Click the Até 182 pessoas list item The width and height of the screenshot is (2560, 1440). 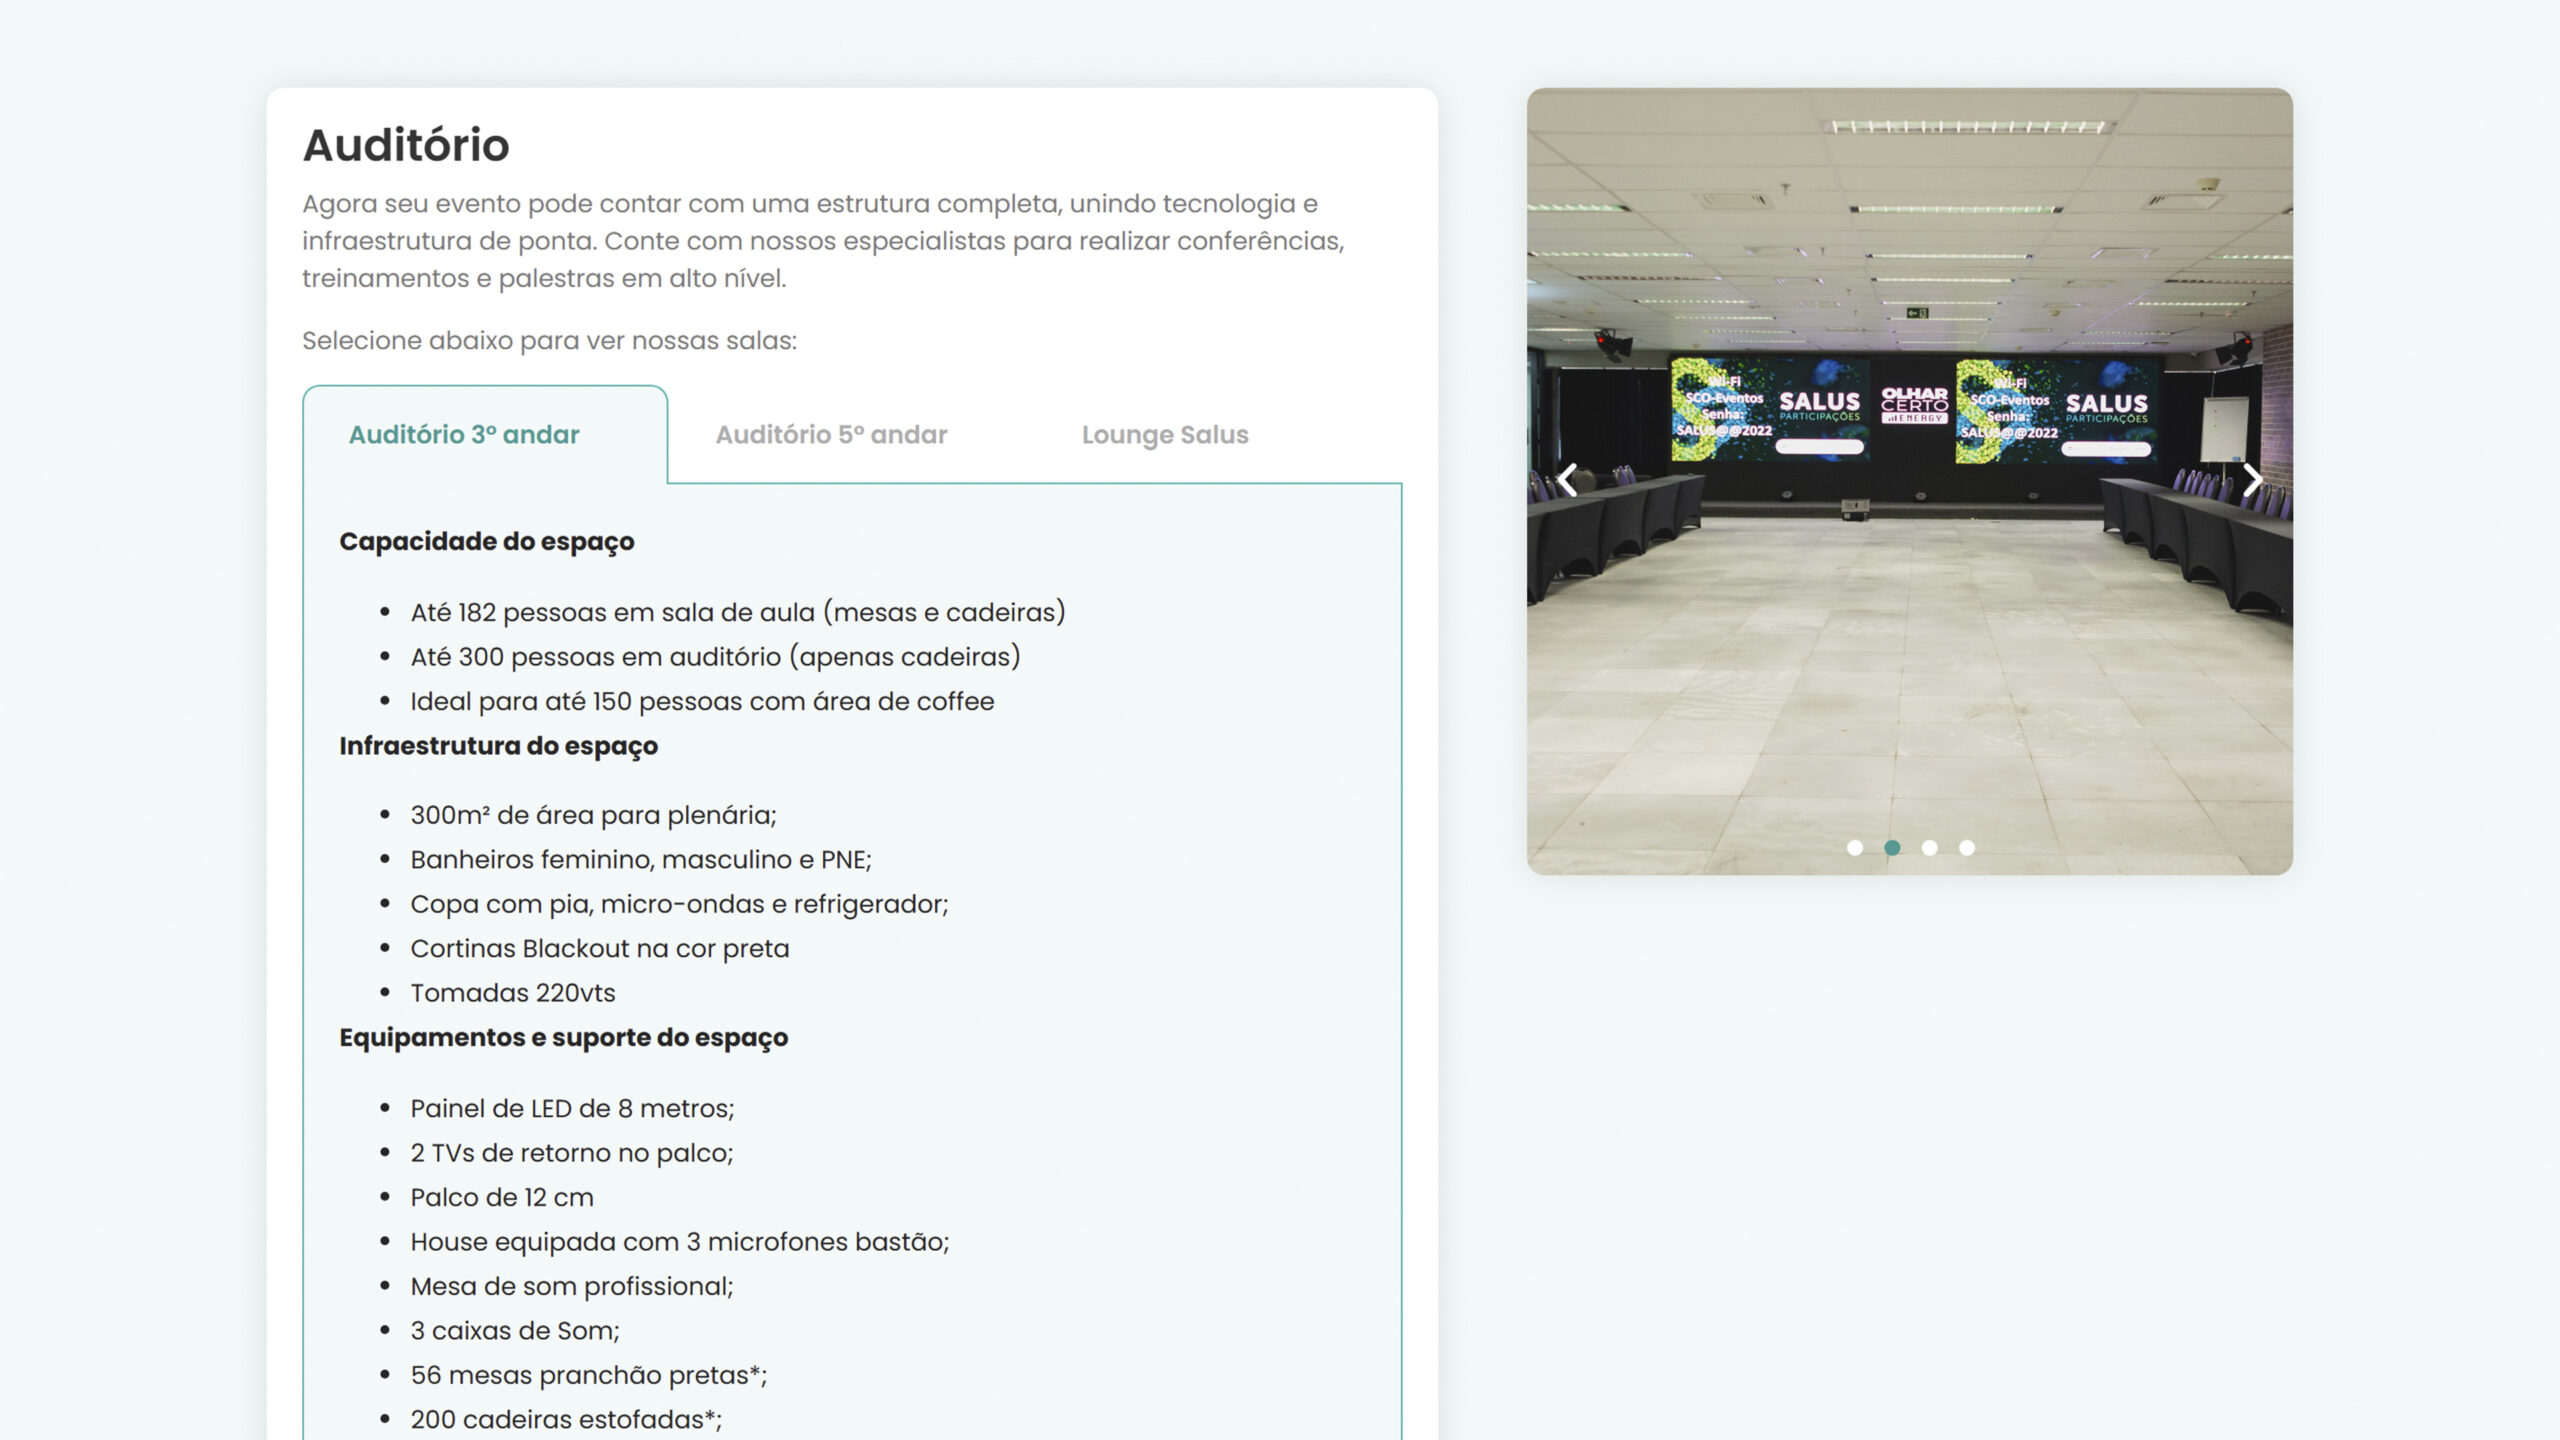pyautogui.click(x=738, y=612)
